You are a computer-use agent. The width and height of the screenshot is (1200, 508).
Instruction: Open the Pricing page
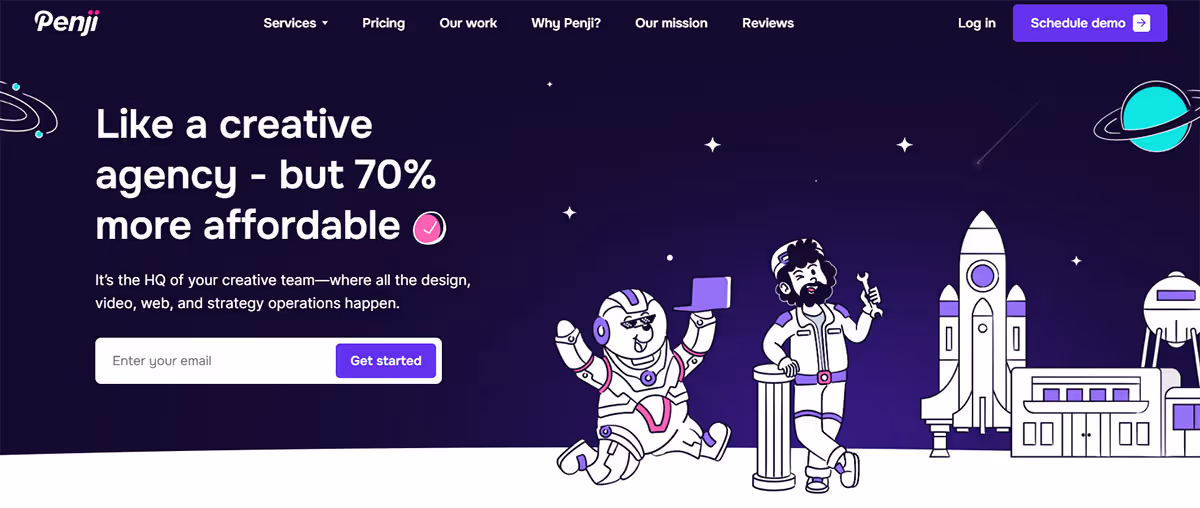coord(384,23)
